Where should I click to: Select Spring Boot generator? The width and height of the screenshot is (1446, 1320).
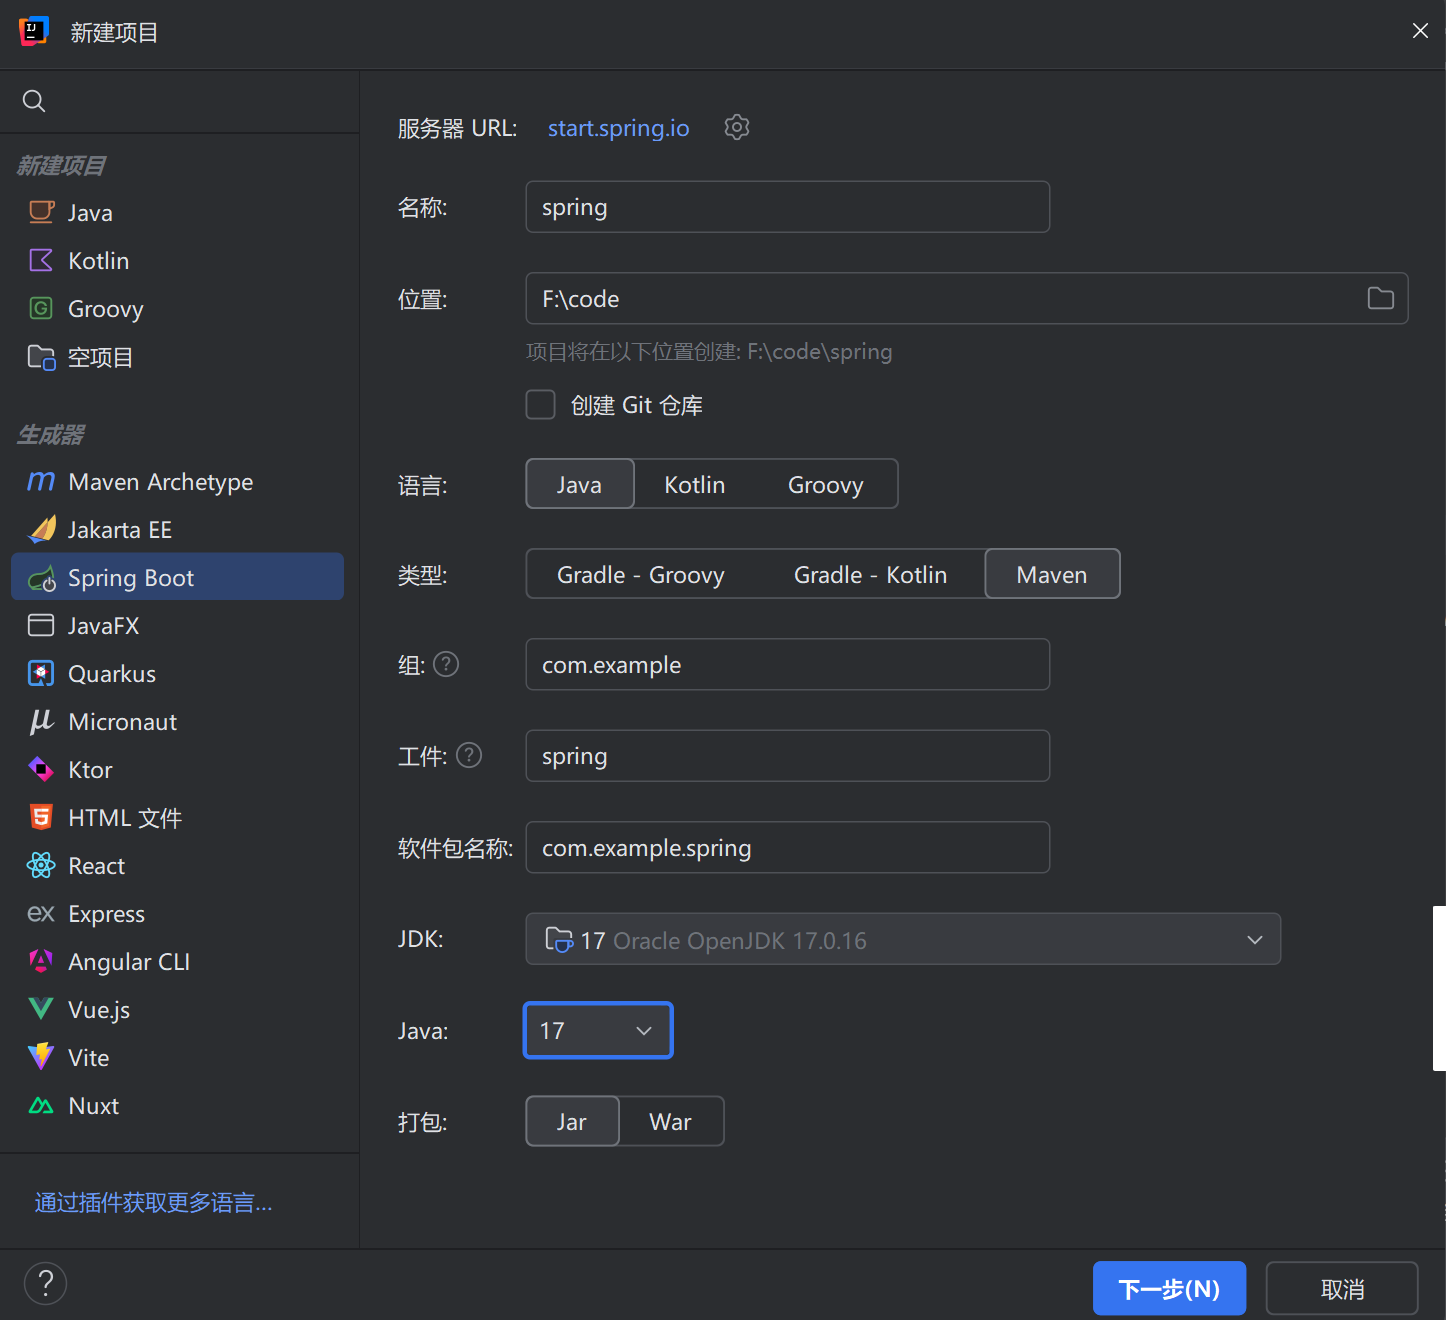point(178,577)
